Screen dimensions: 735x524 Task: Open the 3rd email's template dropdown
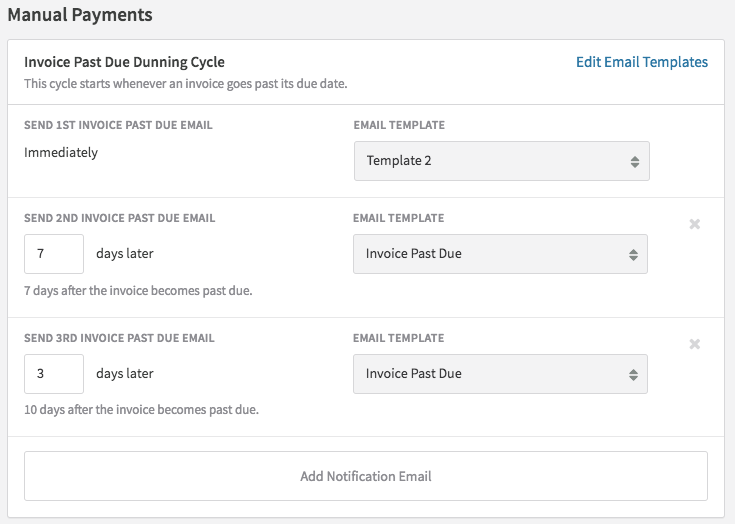point(500,374)
